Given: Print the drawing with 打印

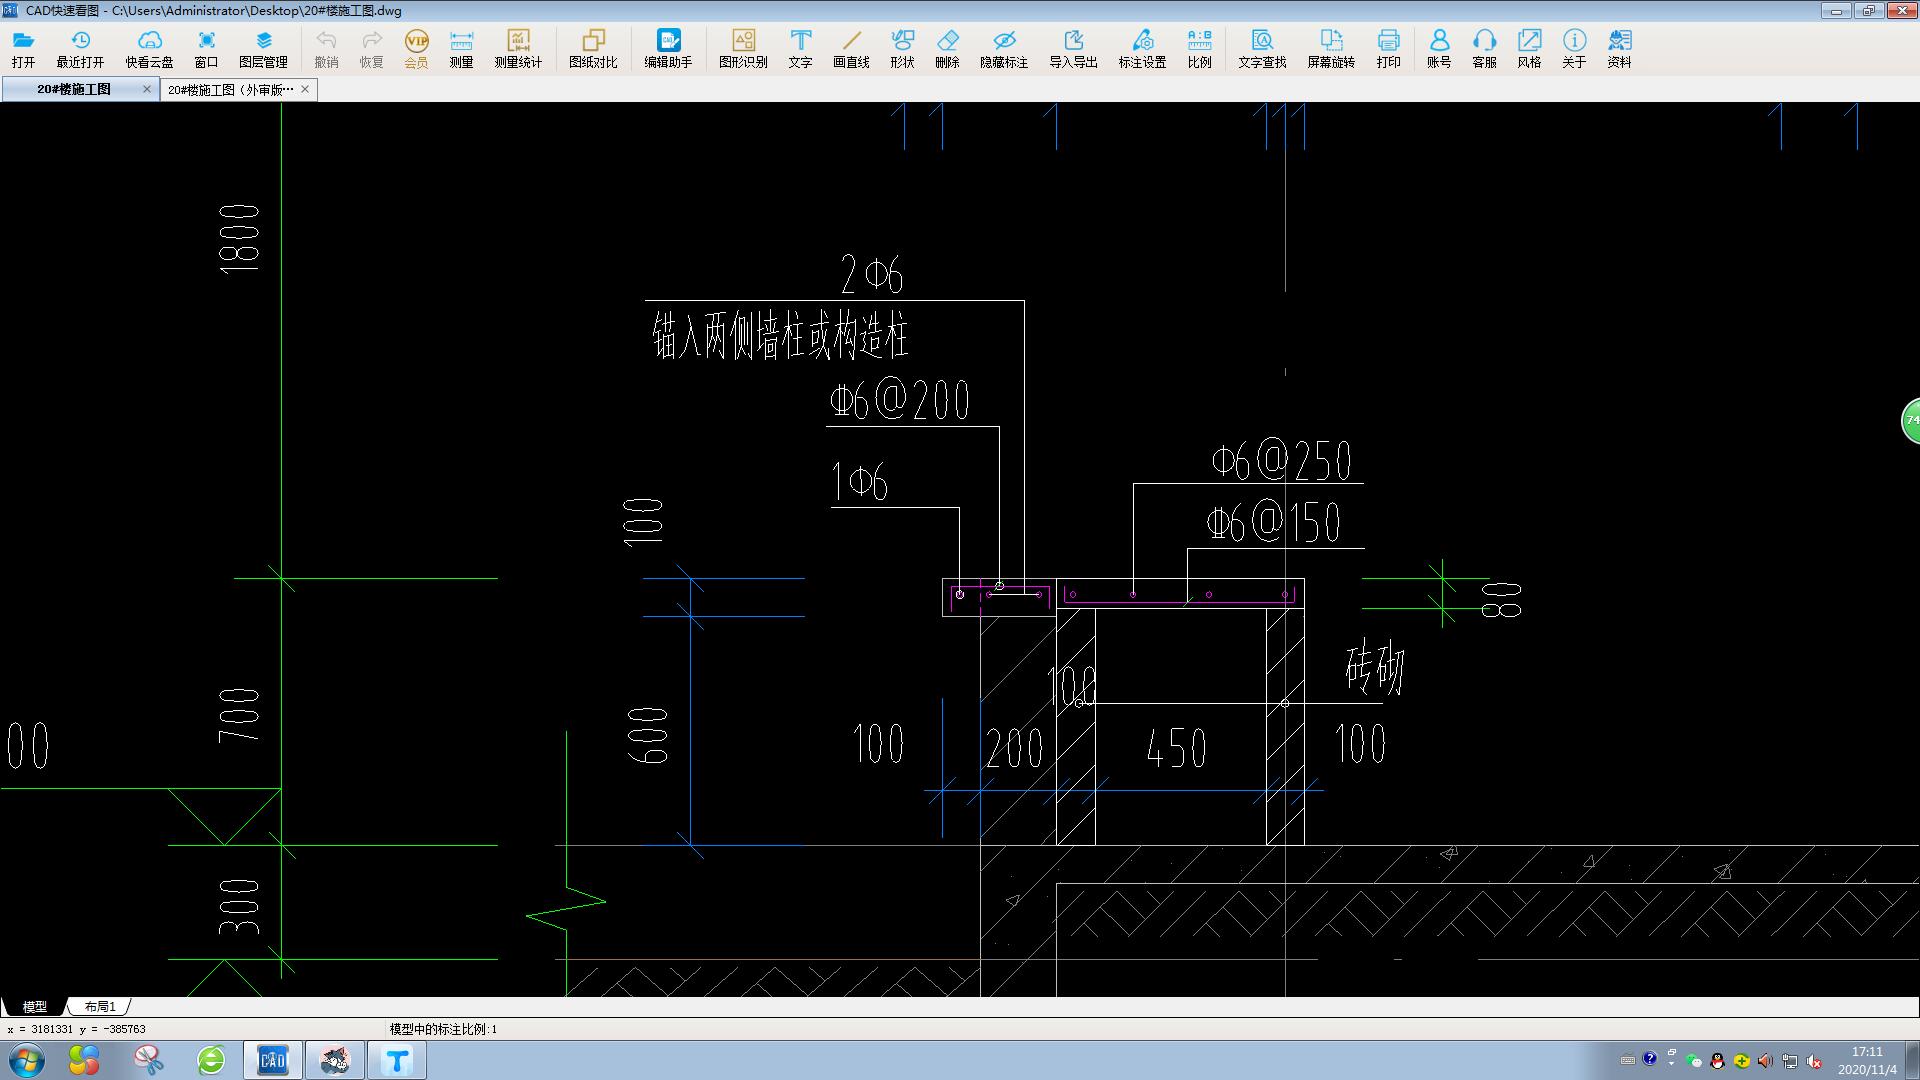Looking at the screenshot, I should (1388, 48).
